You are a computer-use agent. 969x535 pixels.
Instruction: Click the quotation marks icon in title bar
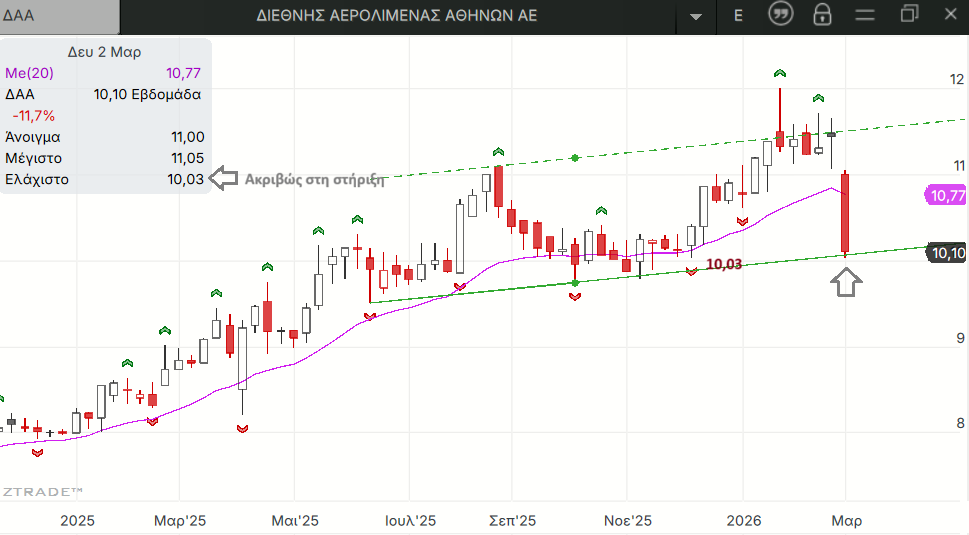point(781,15)
